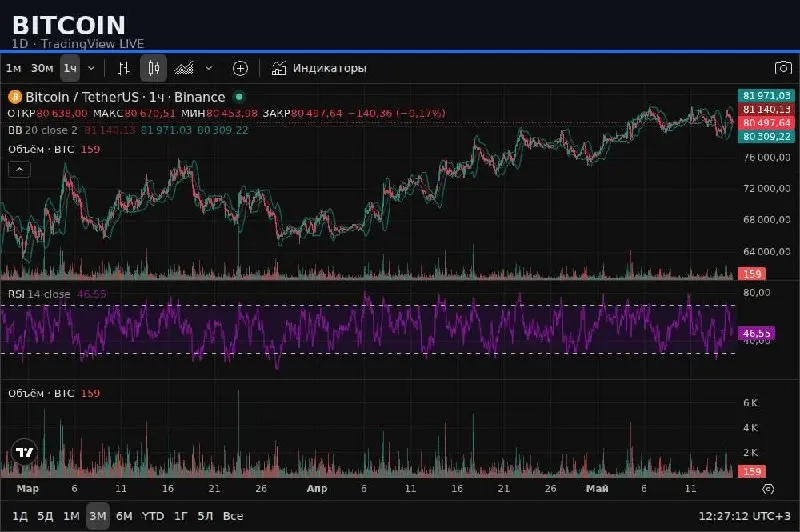Click the RSI 14 close indicator legend

pyautogui.click(x=39, y=294)
